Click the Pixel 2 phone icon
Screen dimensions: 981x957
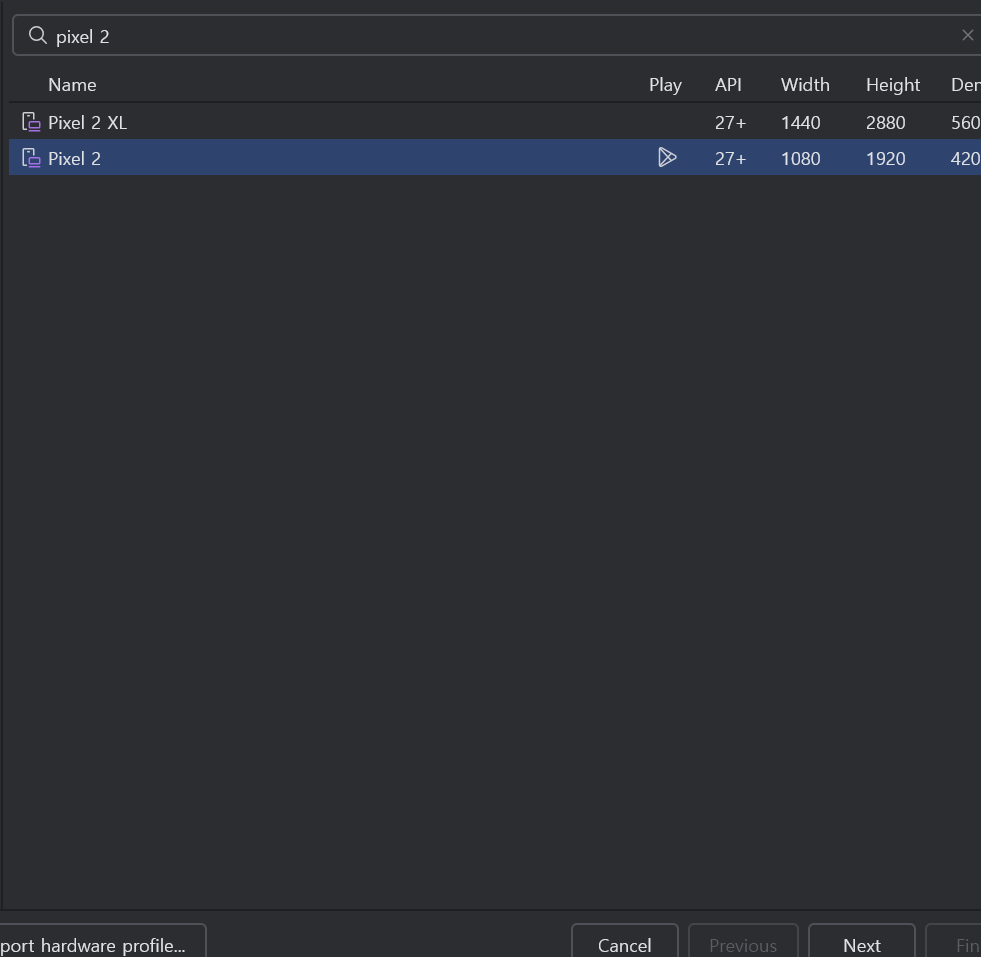[x=31, y=158]
